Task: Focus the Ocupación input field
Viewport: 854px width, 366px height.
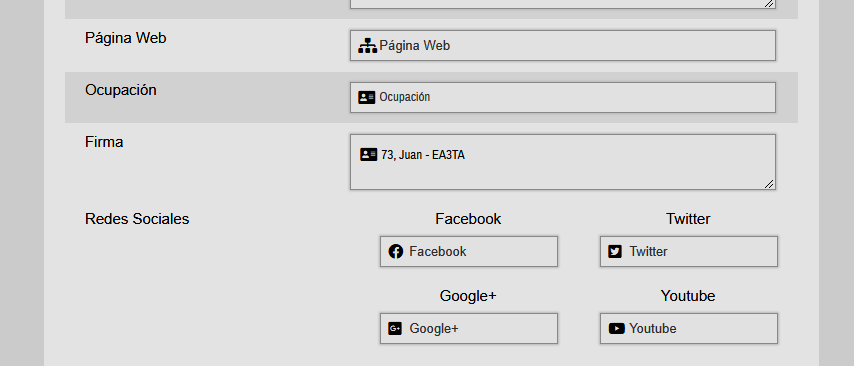Action: [x=563, y=97]
